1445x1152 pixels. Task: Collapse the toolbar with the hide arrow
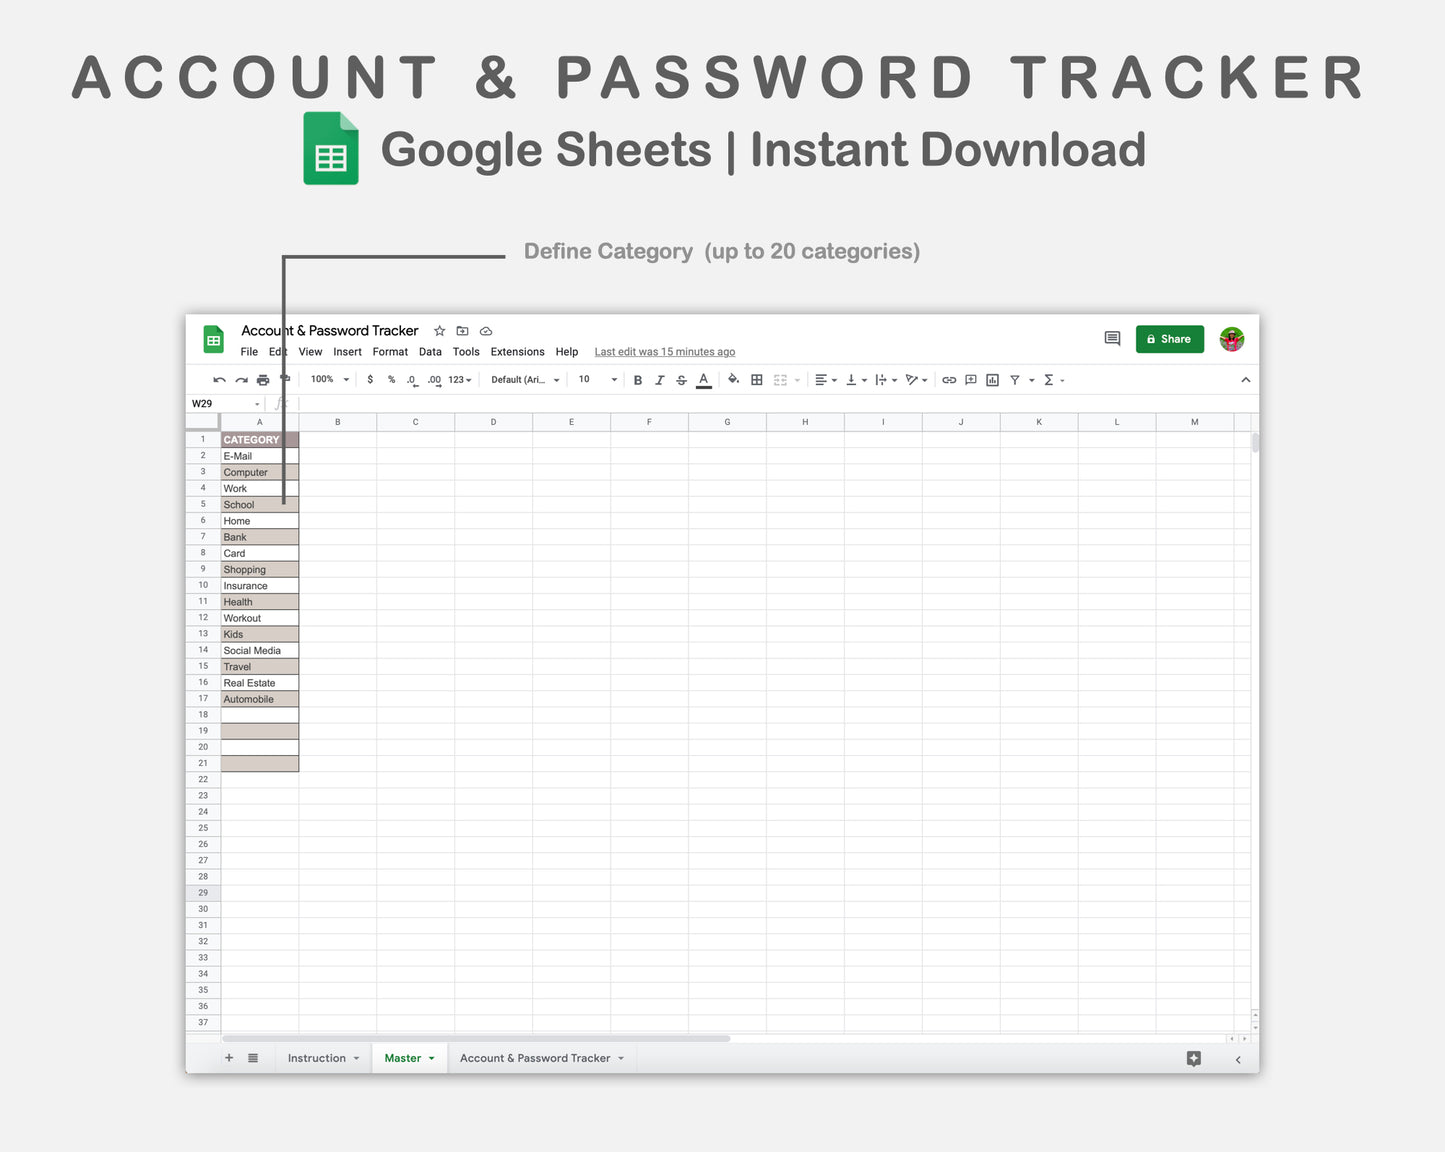(1245, 380)
